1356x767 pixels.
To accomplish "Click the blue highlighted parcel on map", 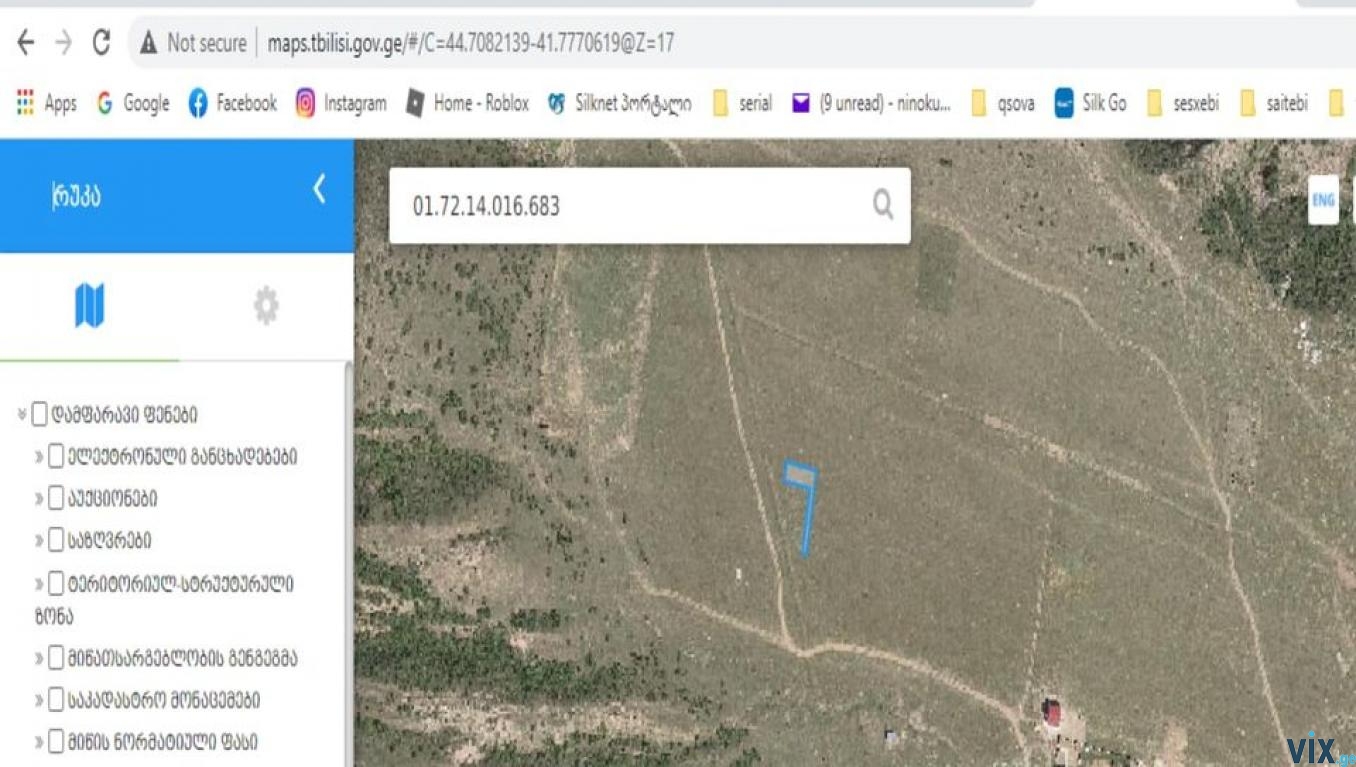I will coord(799,474).
